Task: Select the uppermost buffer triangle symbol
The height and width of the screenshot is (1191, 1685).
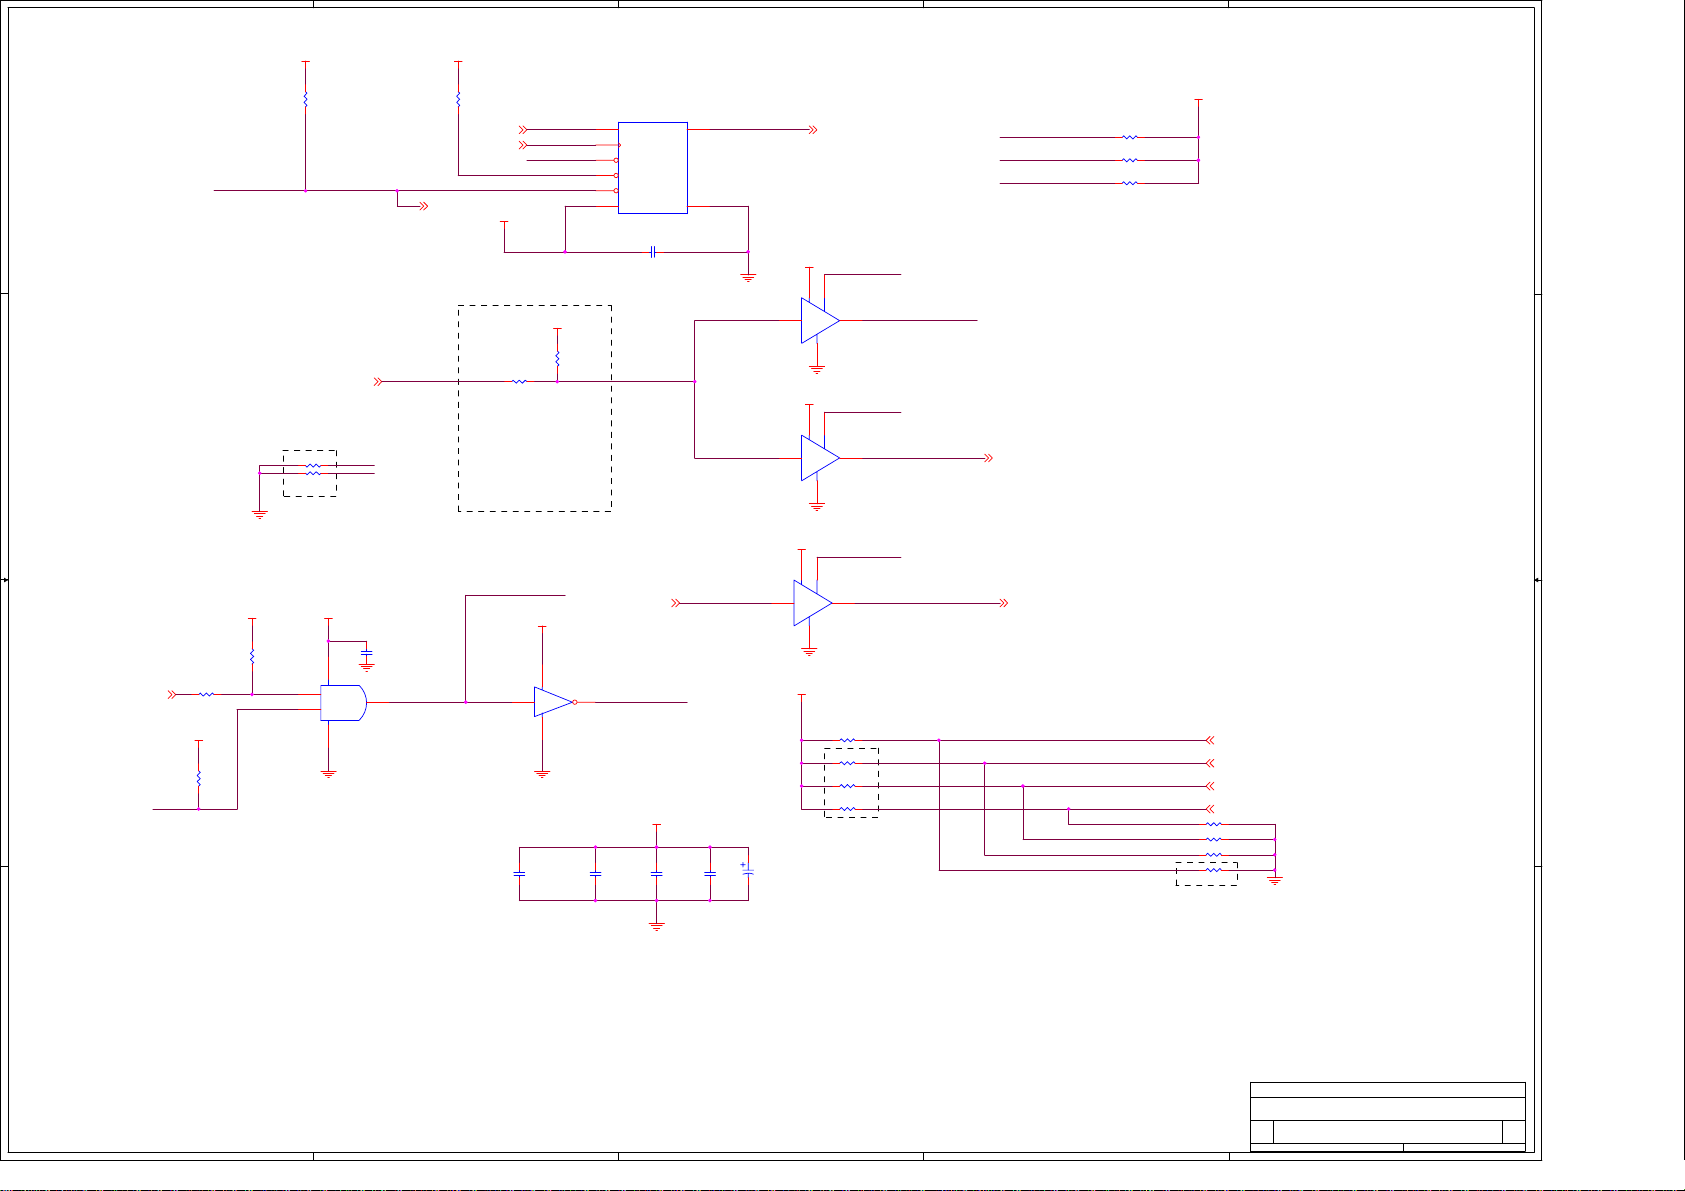Action: [x=820, y=321]
